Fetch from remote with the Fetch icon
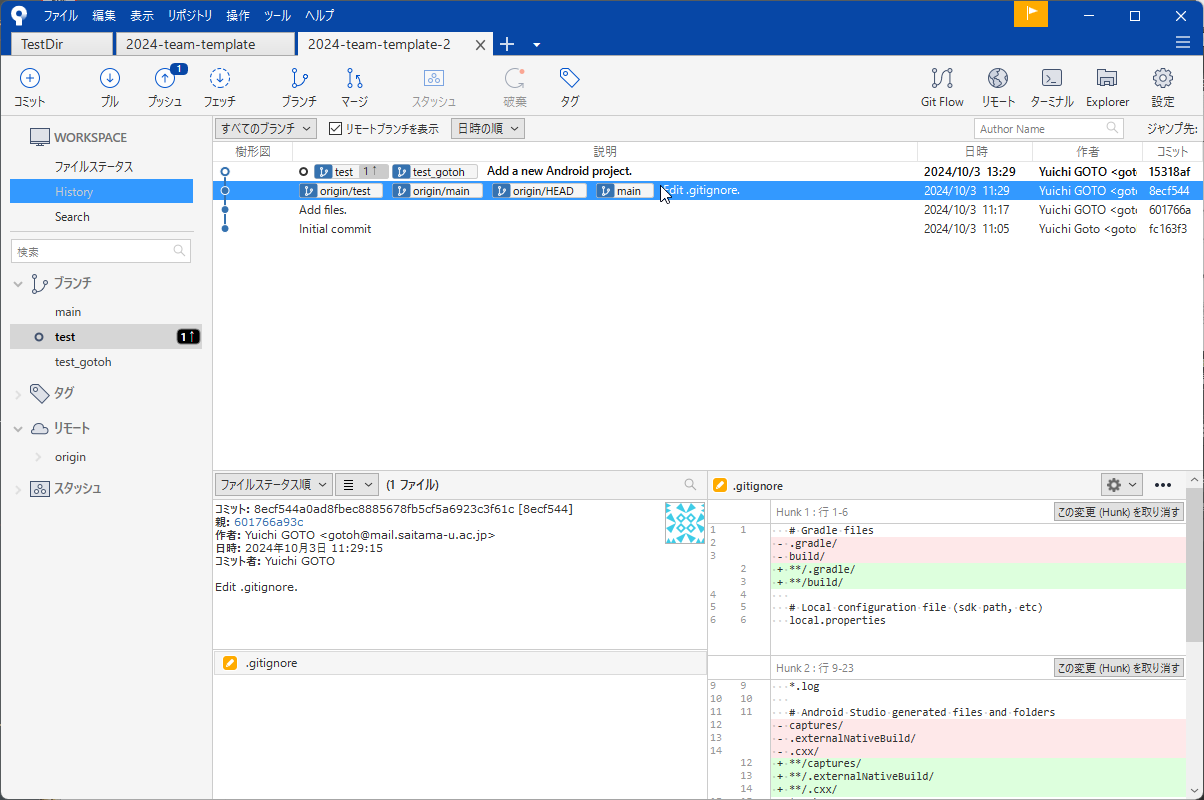 (x=220, y=79)
